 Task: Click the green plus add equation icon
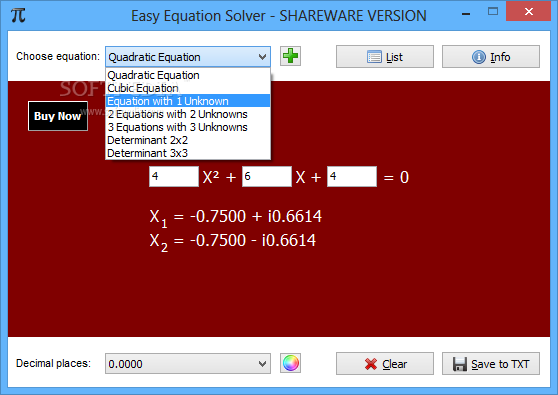pos(290,56)
